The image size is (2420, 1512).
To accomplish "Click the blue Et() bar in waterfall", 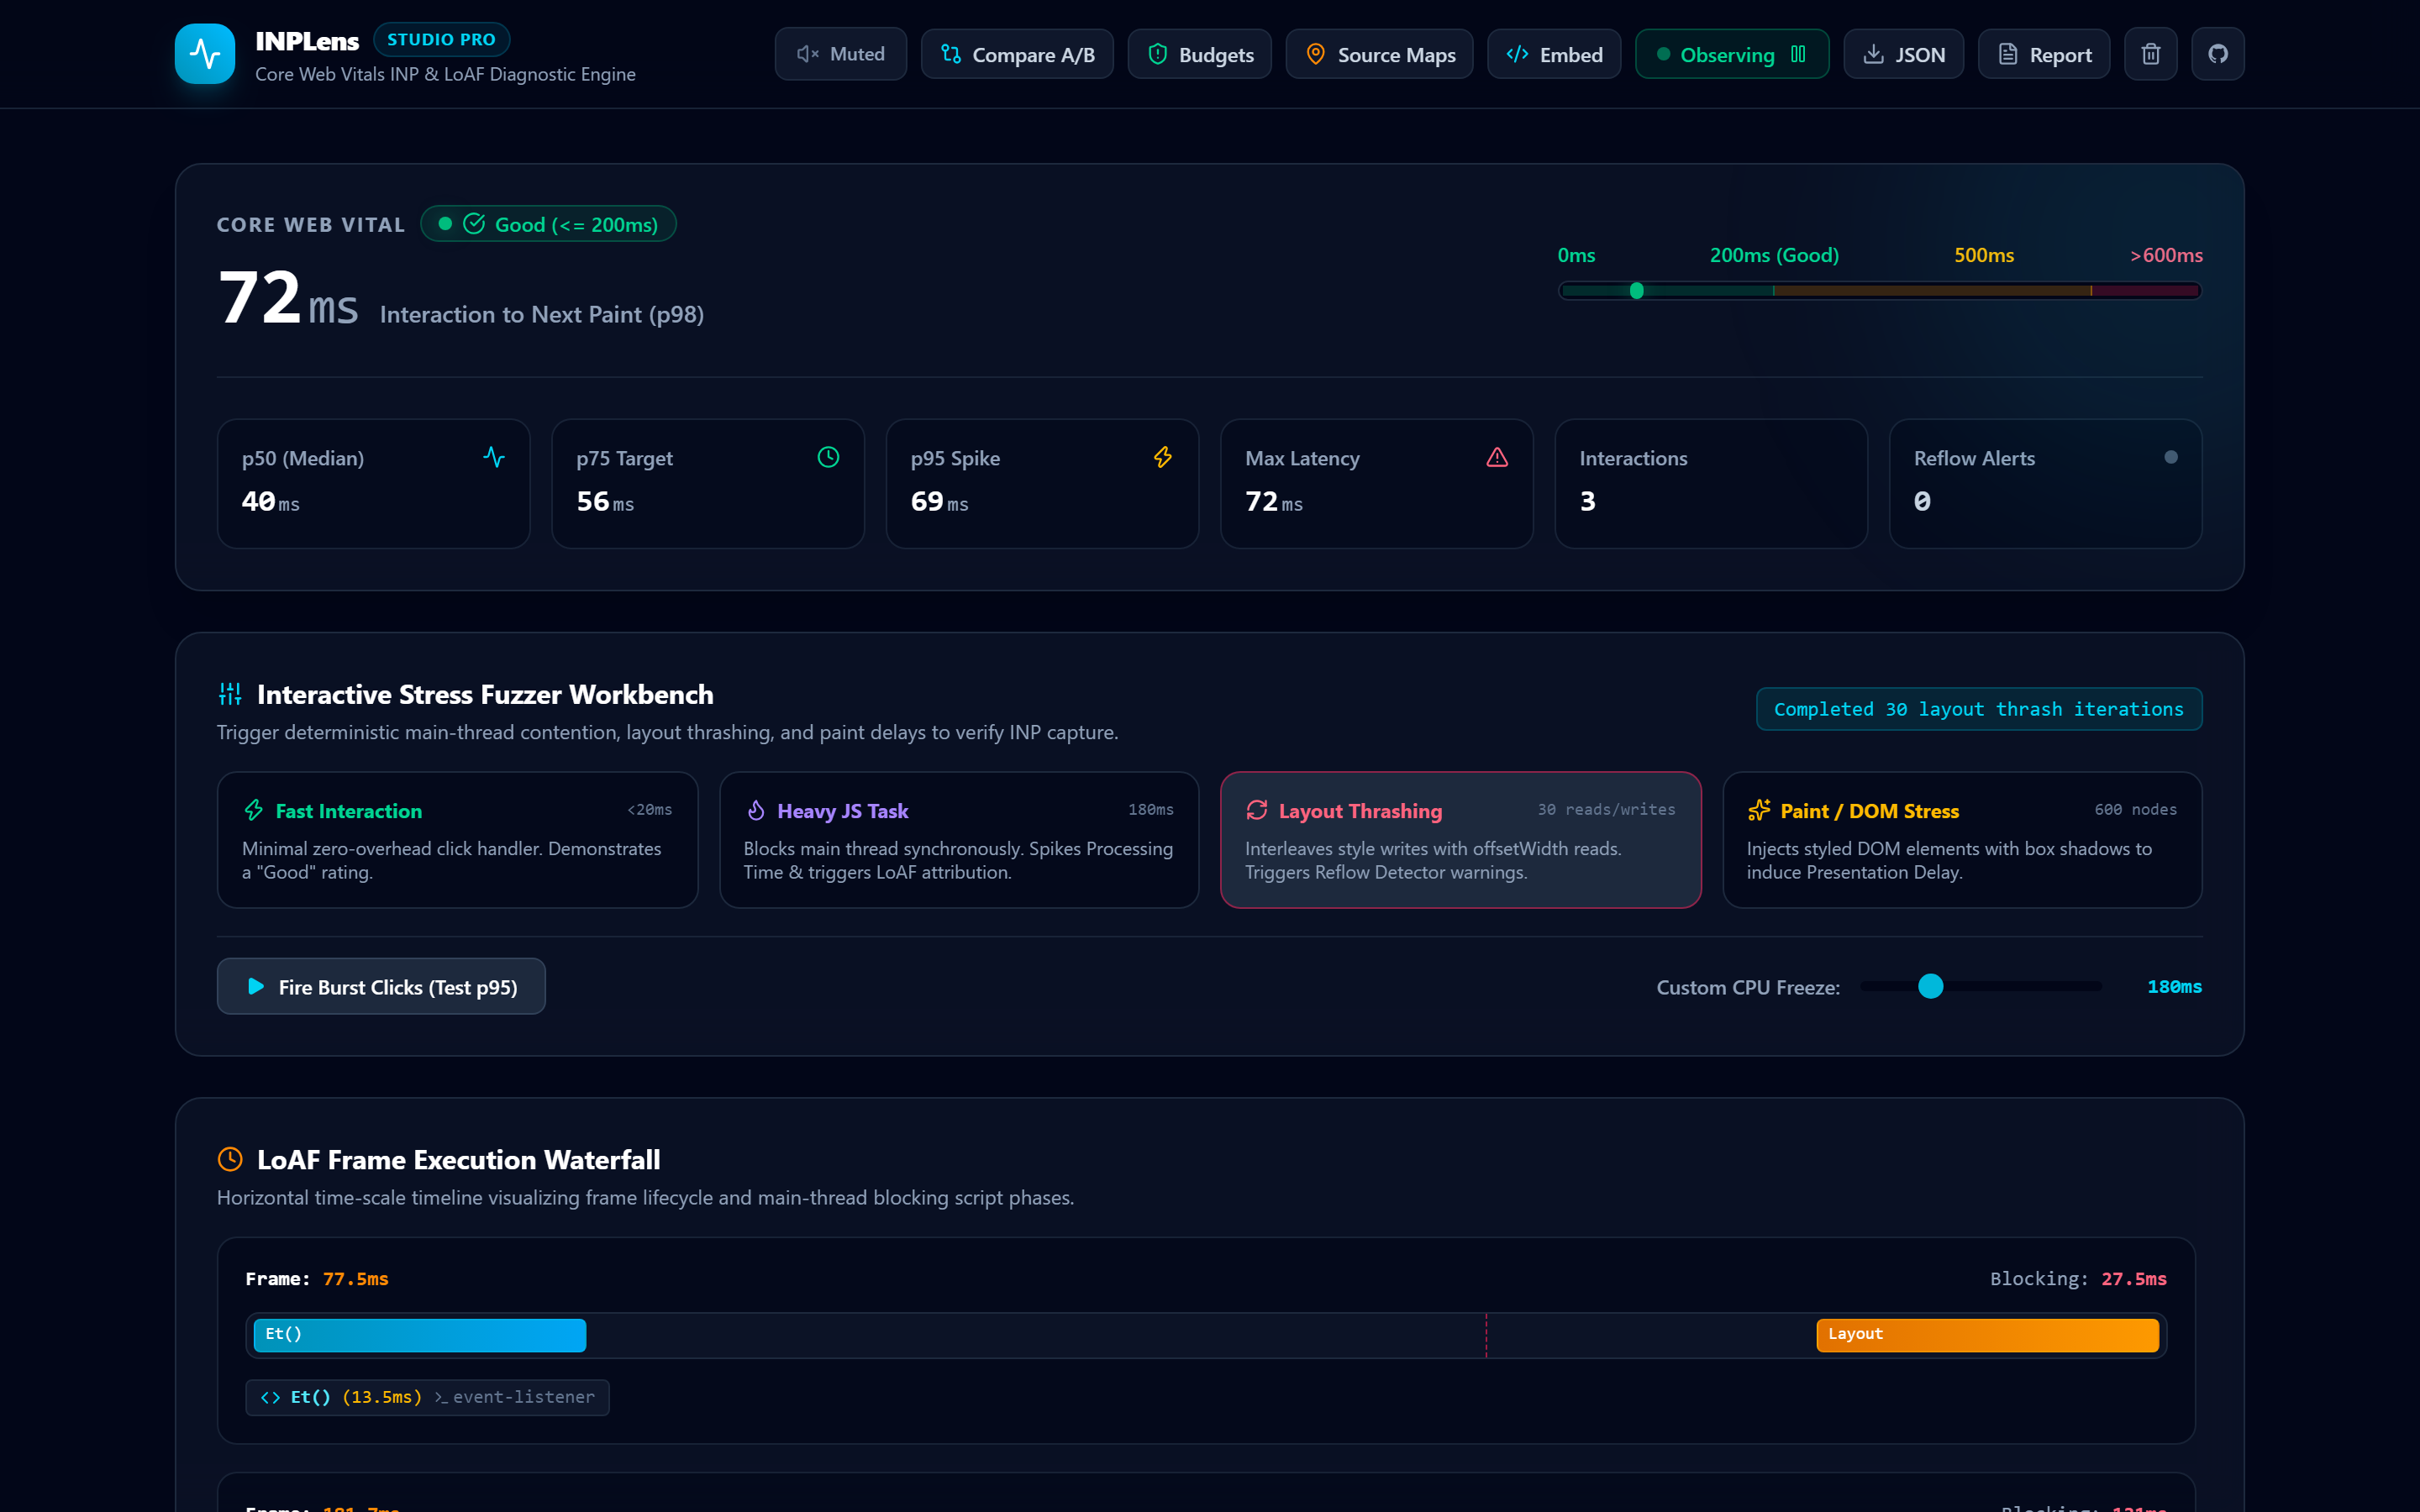I will tap(420, 1335).
